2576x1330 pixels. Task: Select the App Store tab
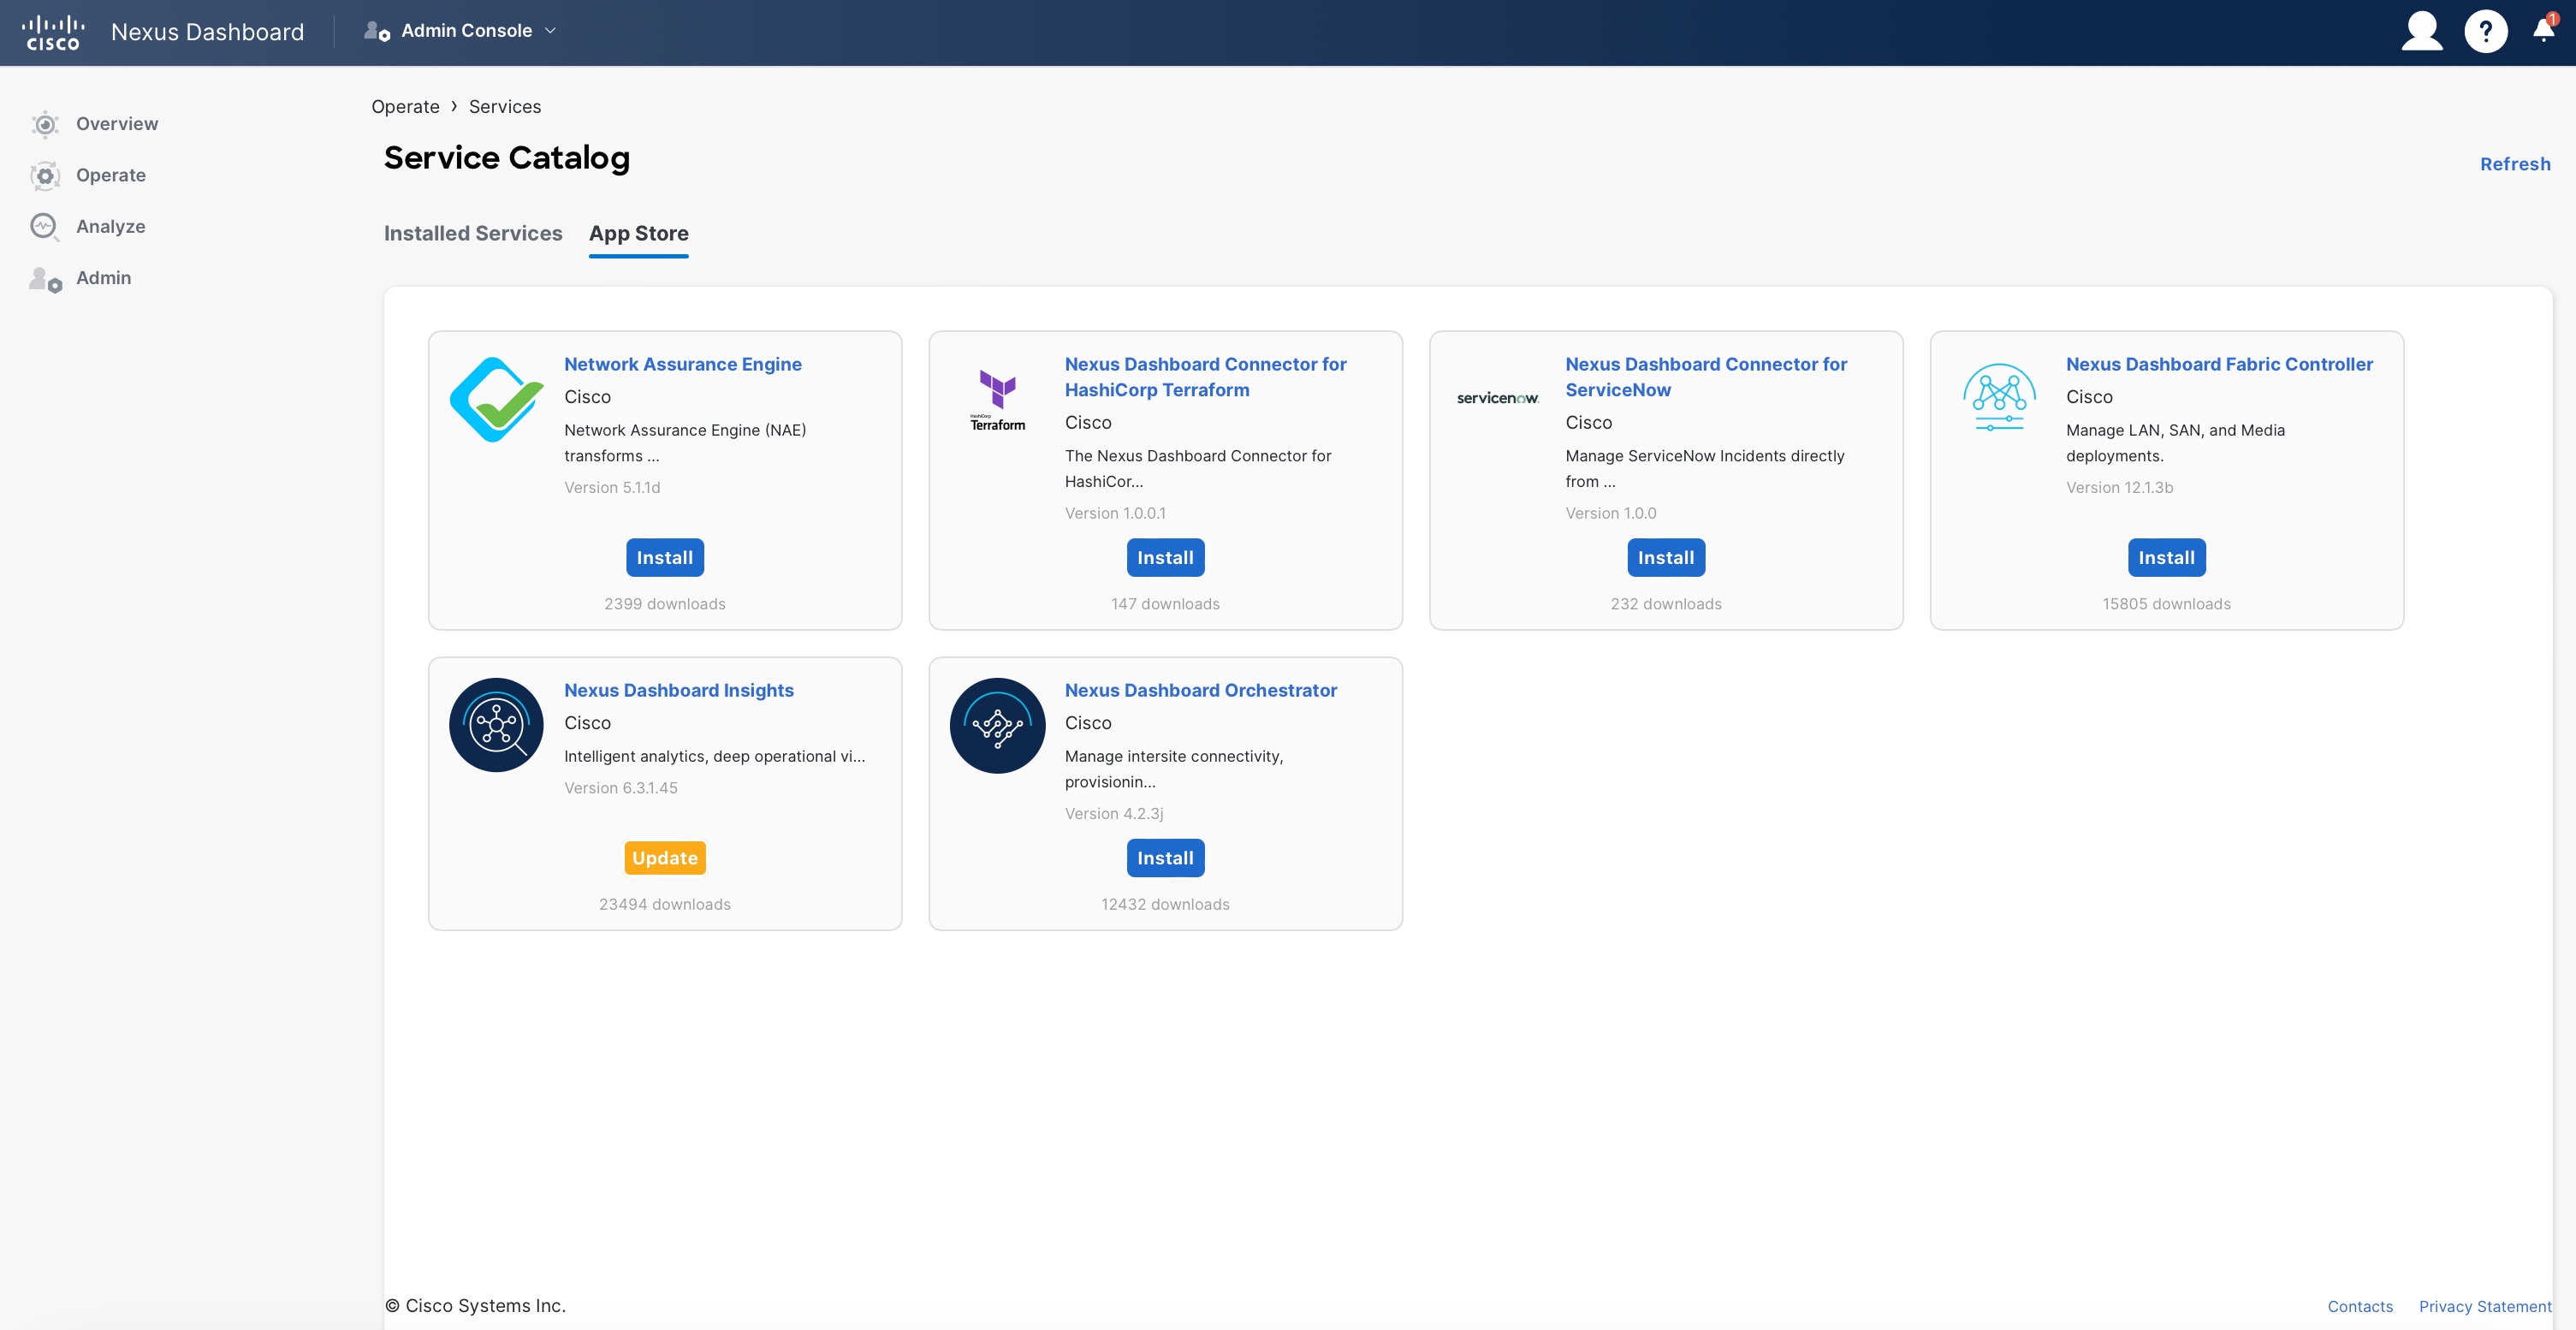pyautogui.click(x=638, y=234)
